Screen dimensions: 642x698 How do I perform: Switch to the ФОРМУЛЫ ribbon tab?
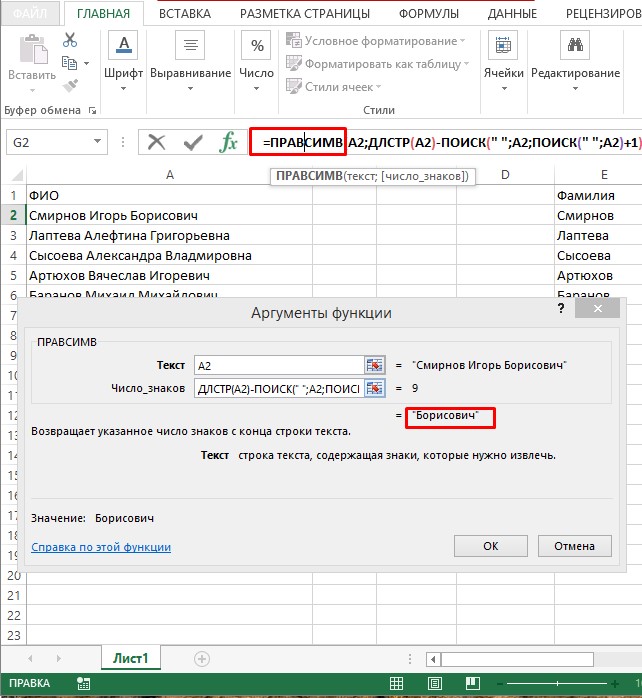(x=429, y=14)
